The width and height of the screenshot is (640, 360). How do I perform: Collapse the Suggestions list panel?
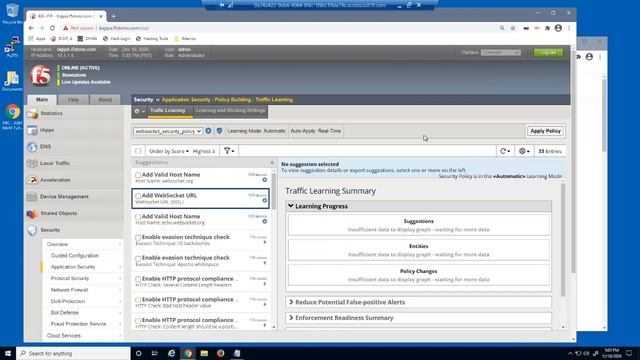point(272,162)
